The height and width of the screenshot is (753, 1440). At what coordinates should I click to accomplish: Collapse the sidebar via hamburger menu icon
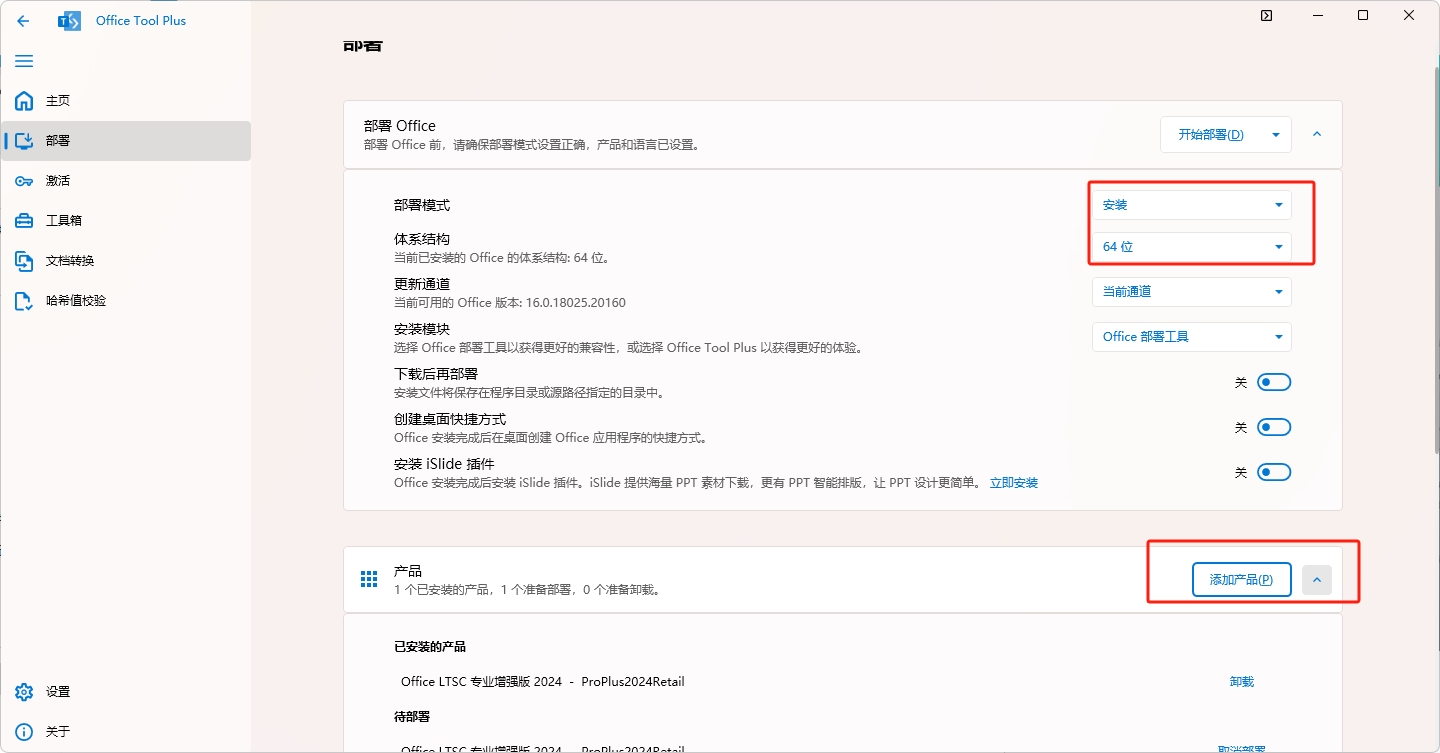[24, 61]
